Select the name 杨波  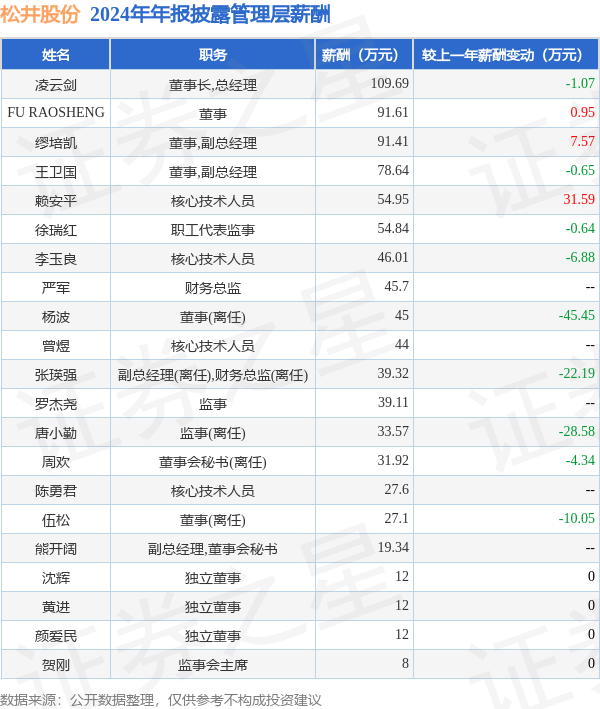56,317
